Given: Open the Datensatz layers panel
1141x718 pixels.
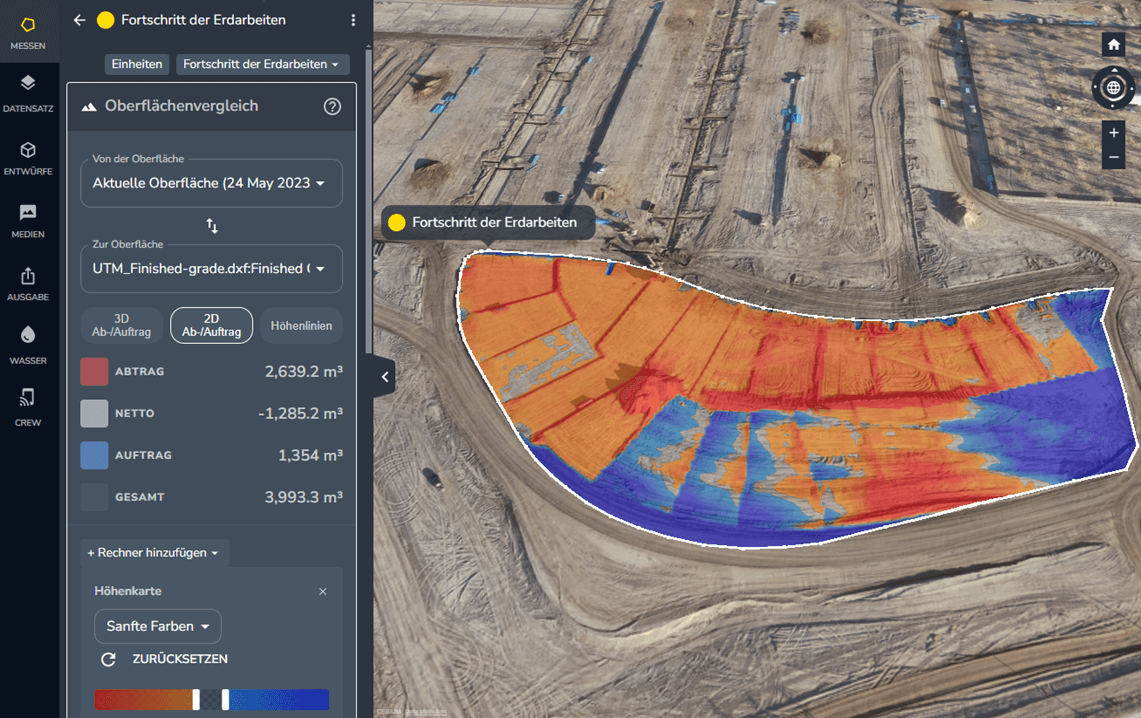Looking at the screenshot, I should [x=28, y=92].
